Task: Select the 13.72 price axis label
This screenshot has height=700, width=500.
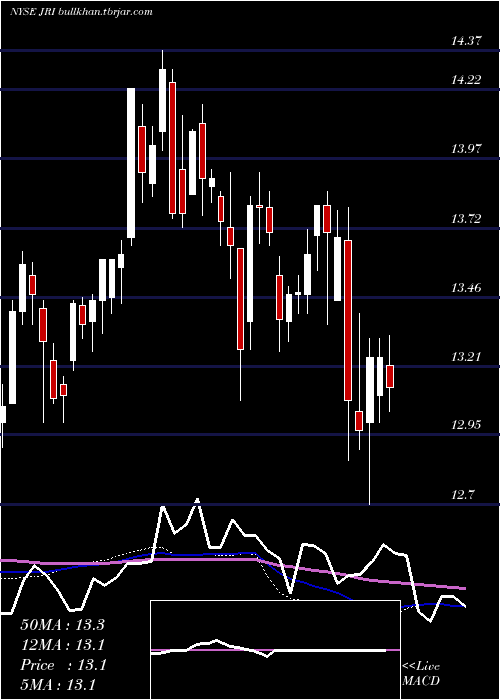Action: (466, 218)
